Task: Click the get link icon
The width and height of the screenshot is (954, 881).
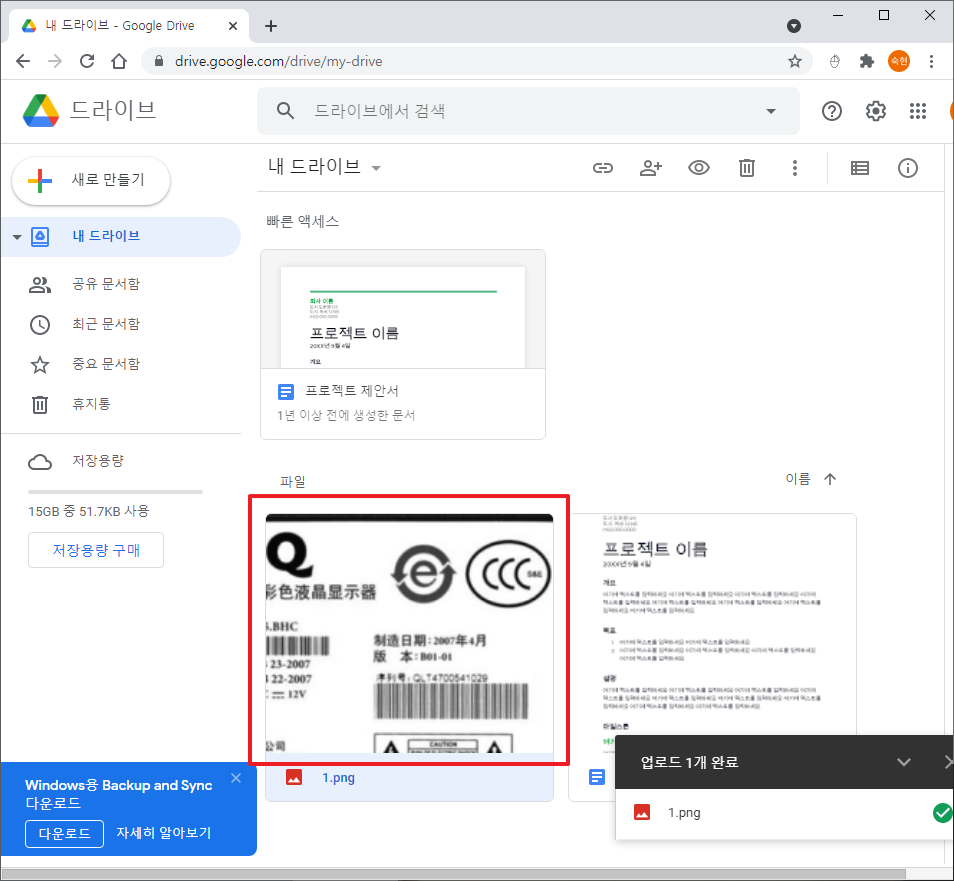Action: (x=602, y=168)
